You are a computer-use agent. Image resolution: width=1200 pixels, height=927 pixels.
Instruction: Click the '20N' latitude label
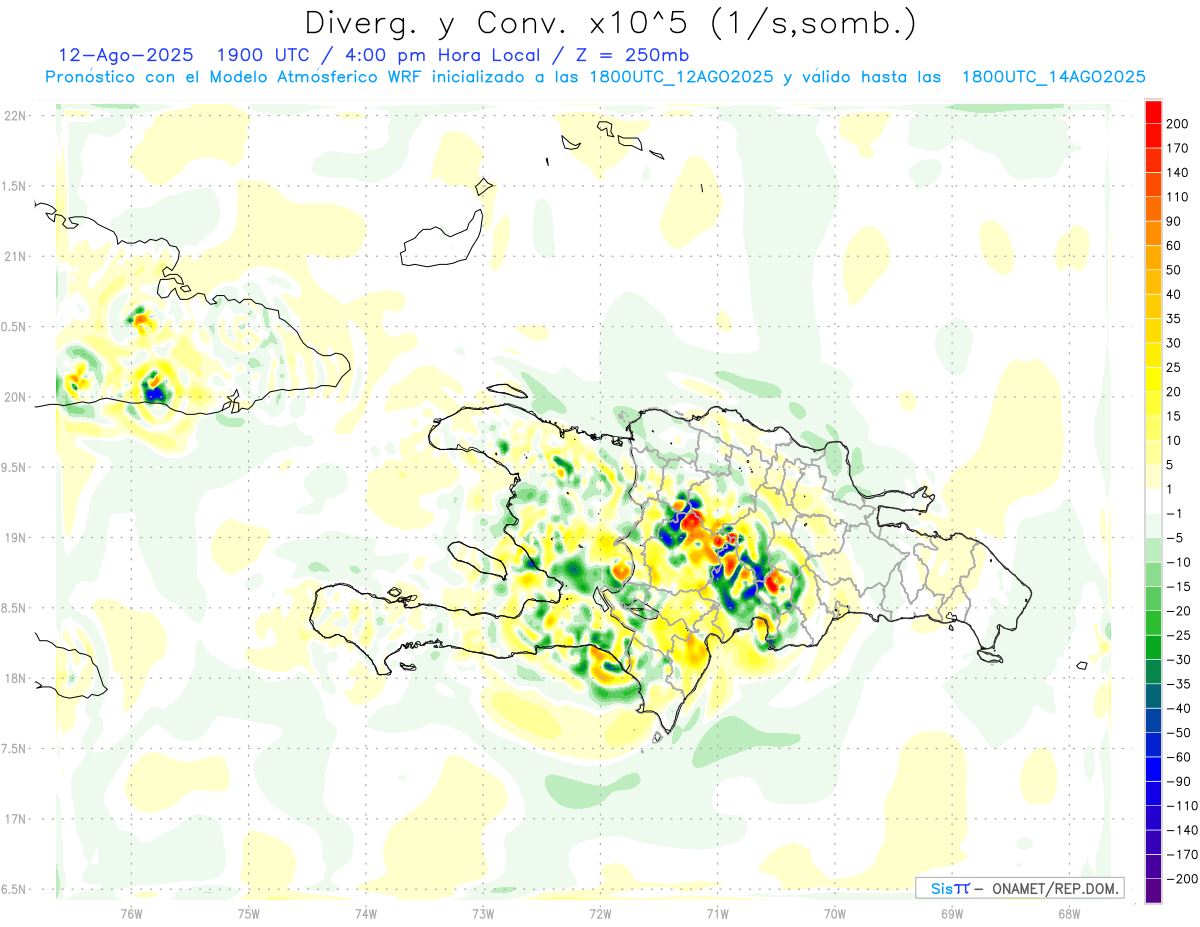14,397
